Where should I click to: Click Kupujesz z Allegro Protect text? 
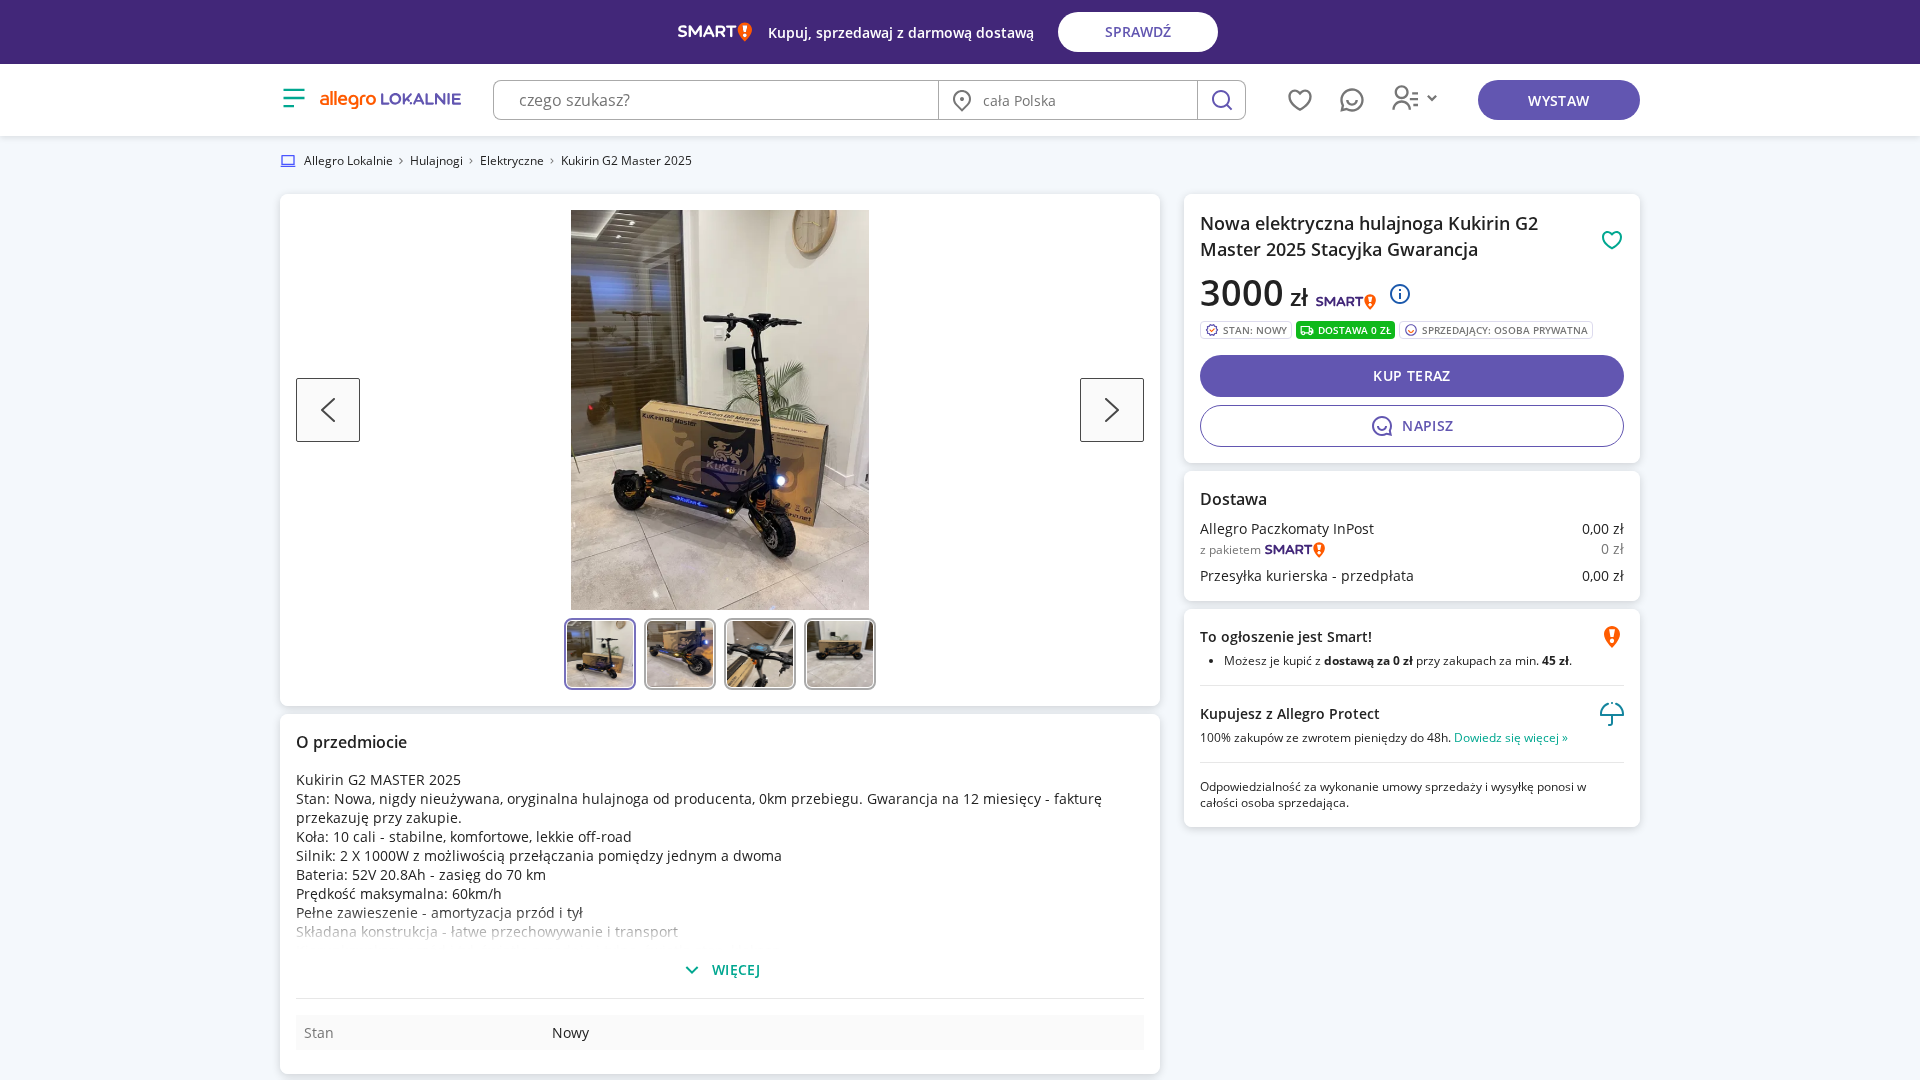pyautogui.click(x=1290, y=714)
